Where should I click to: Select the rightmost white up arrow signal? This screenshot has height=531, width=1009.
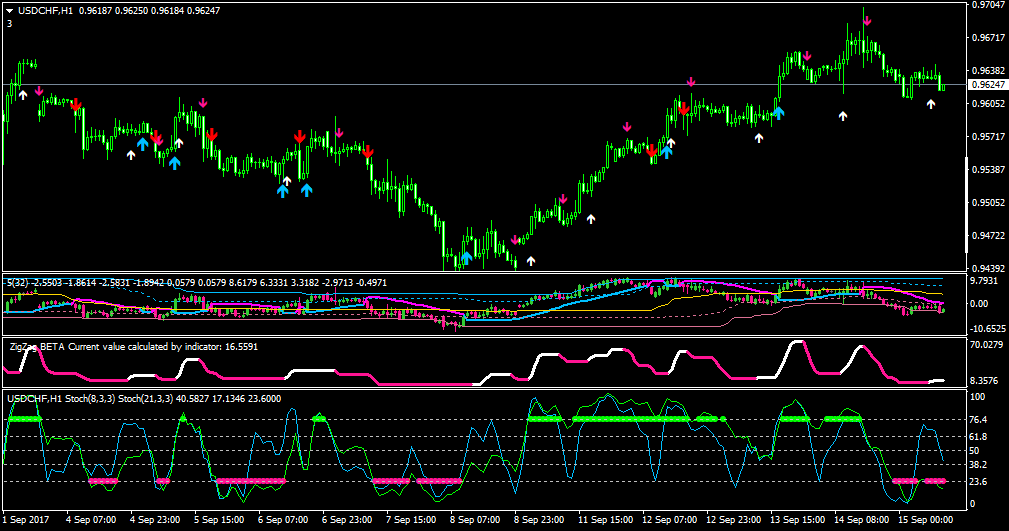[930, 104]
